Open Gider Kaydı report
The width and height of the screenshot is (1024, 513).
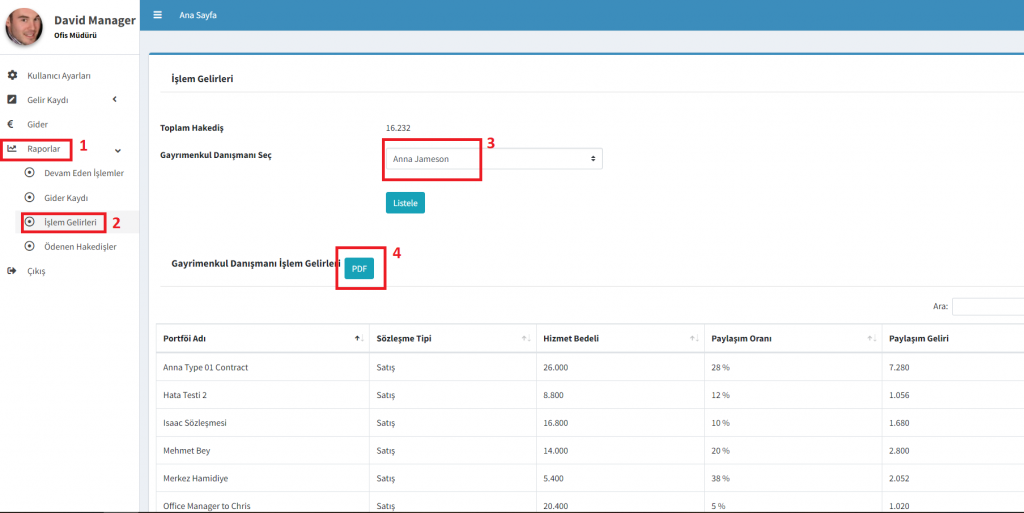(x=66, y=198)
